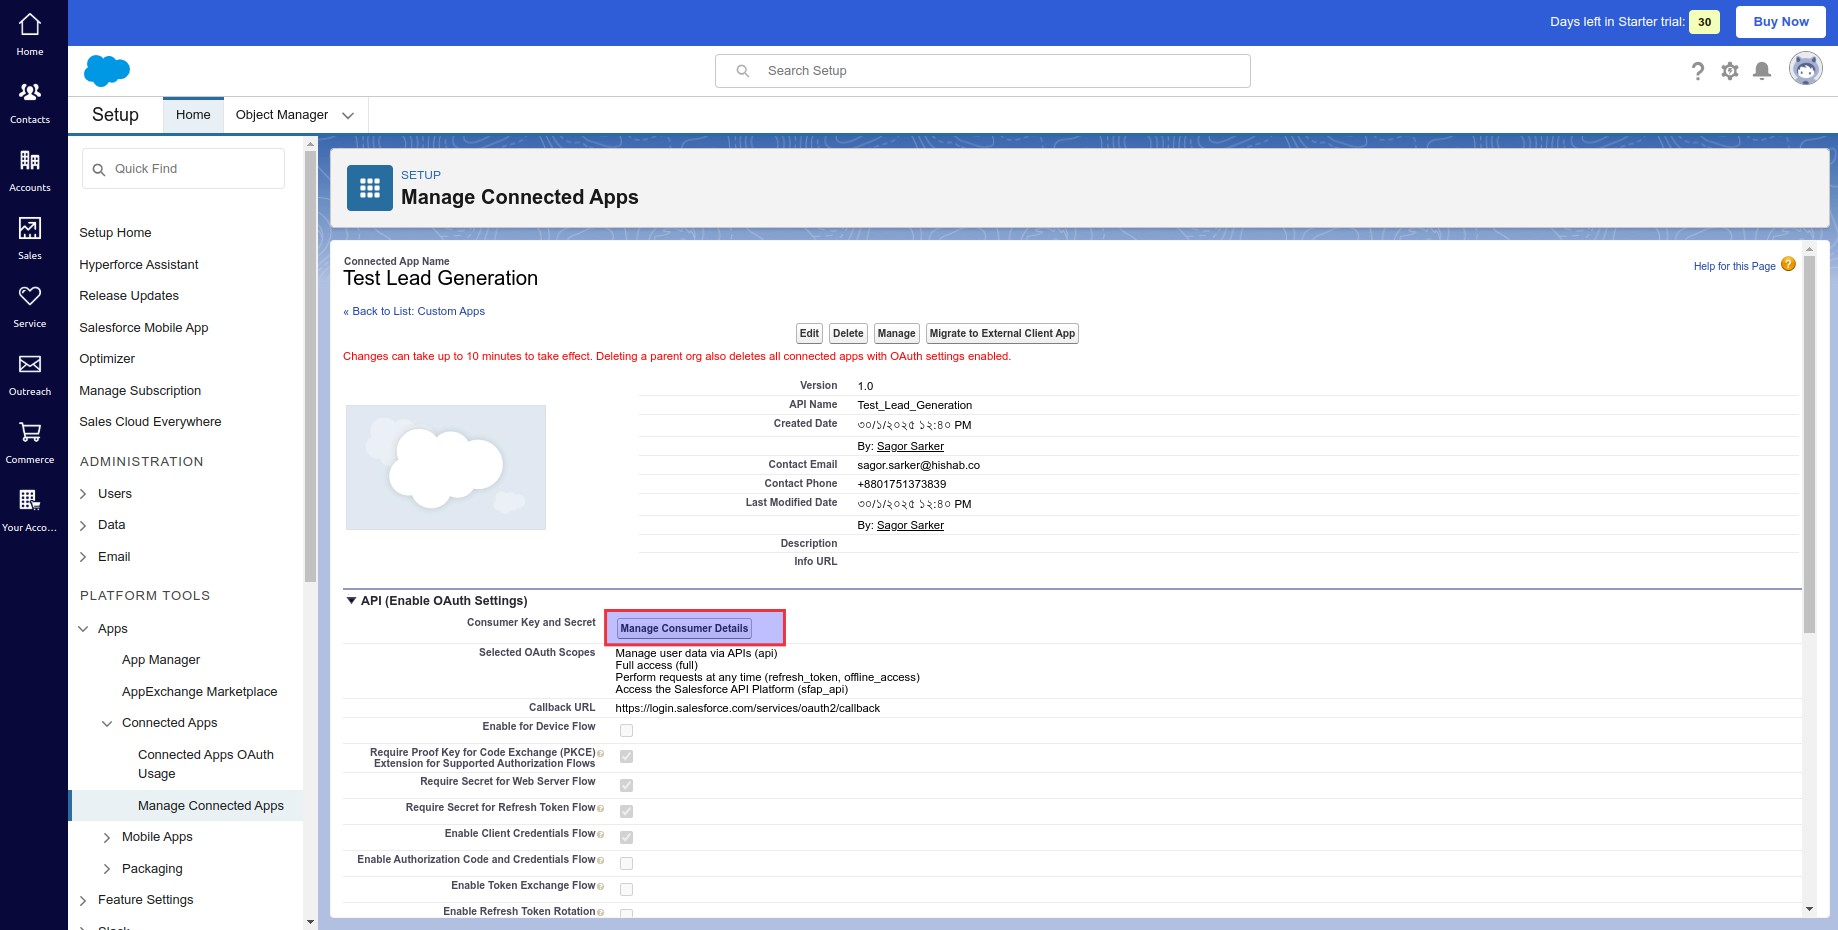Open Sagor Sarker link under Created Date
This screenshot has height=930, width=1838.
click(x=910, y=446)
